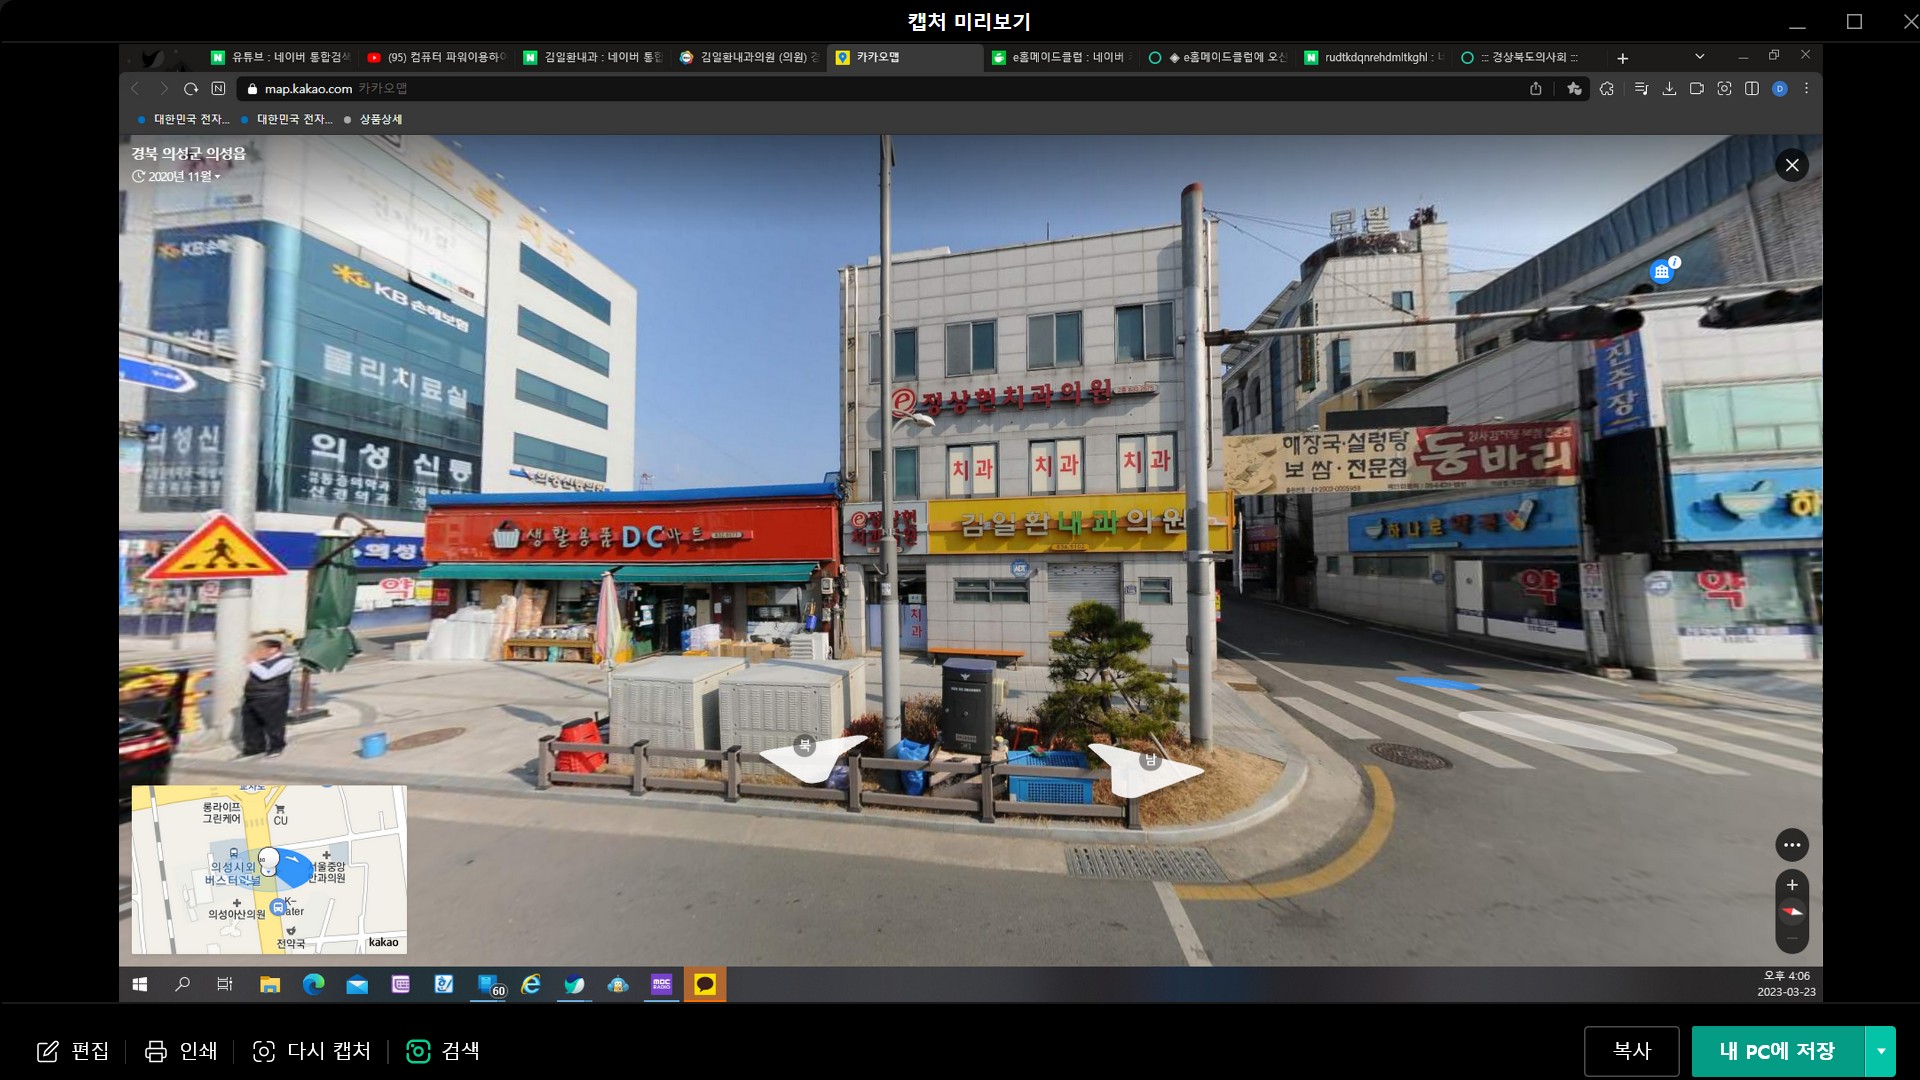Click the 편집 edit pencil icon
The image size is (1920, 1080).
pyautogui.click(x=48, y=1051)
